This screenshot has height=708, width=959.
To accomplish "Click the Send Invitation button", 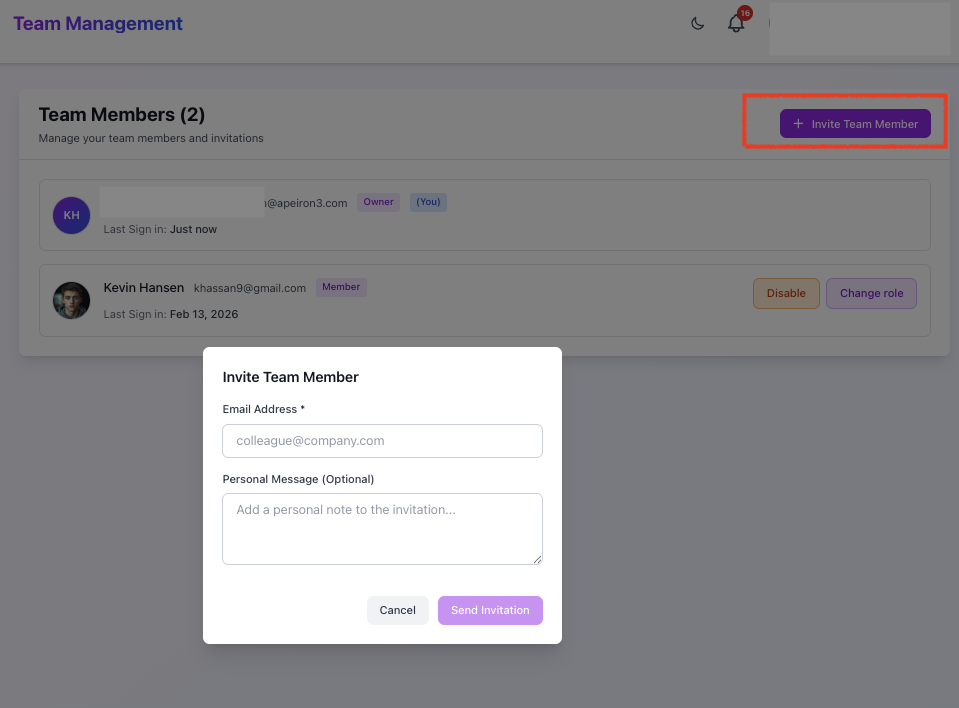I will (490, 610).
